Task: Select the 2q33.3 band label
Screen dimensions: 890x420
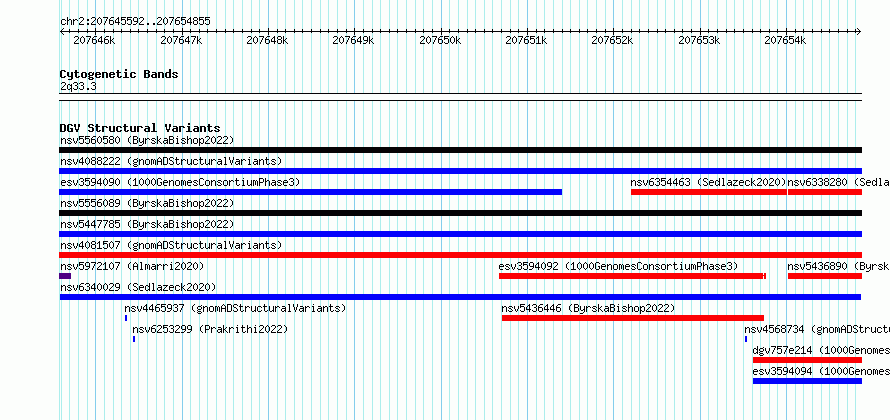Action: coord(78,87)
